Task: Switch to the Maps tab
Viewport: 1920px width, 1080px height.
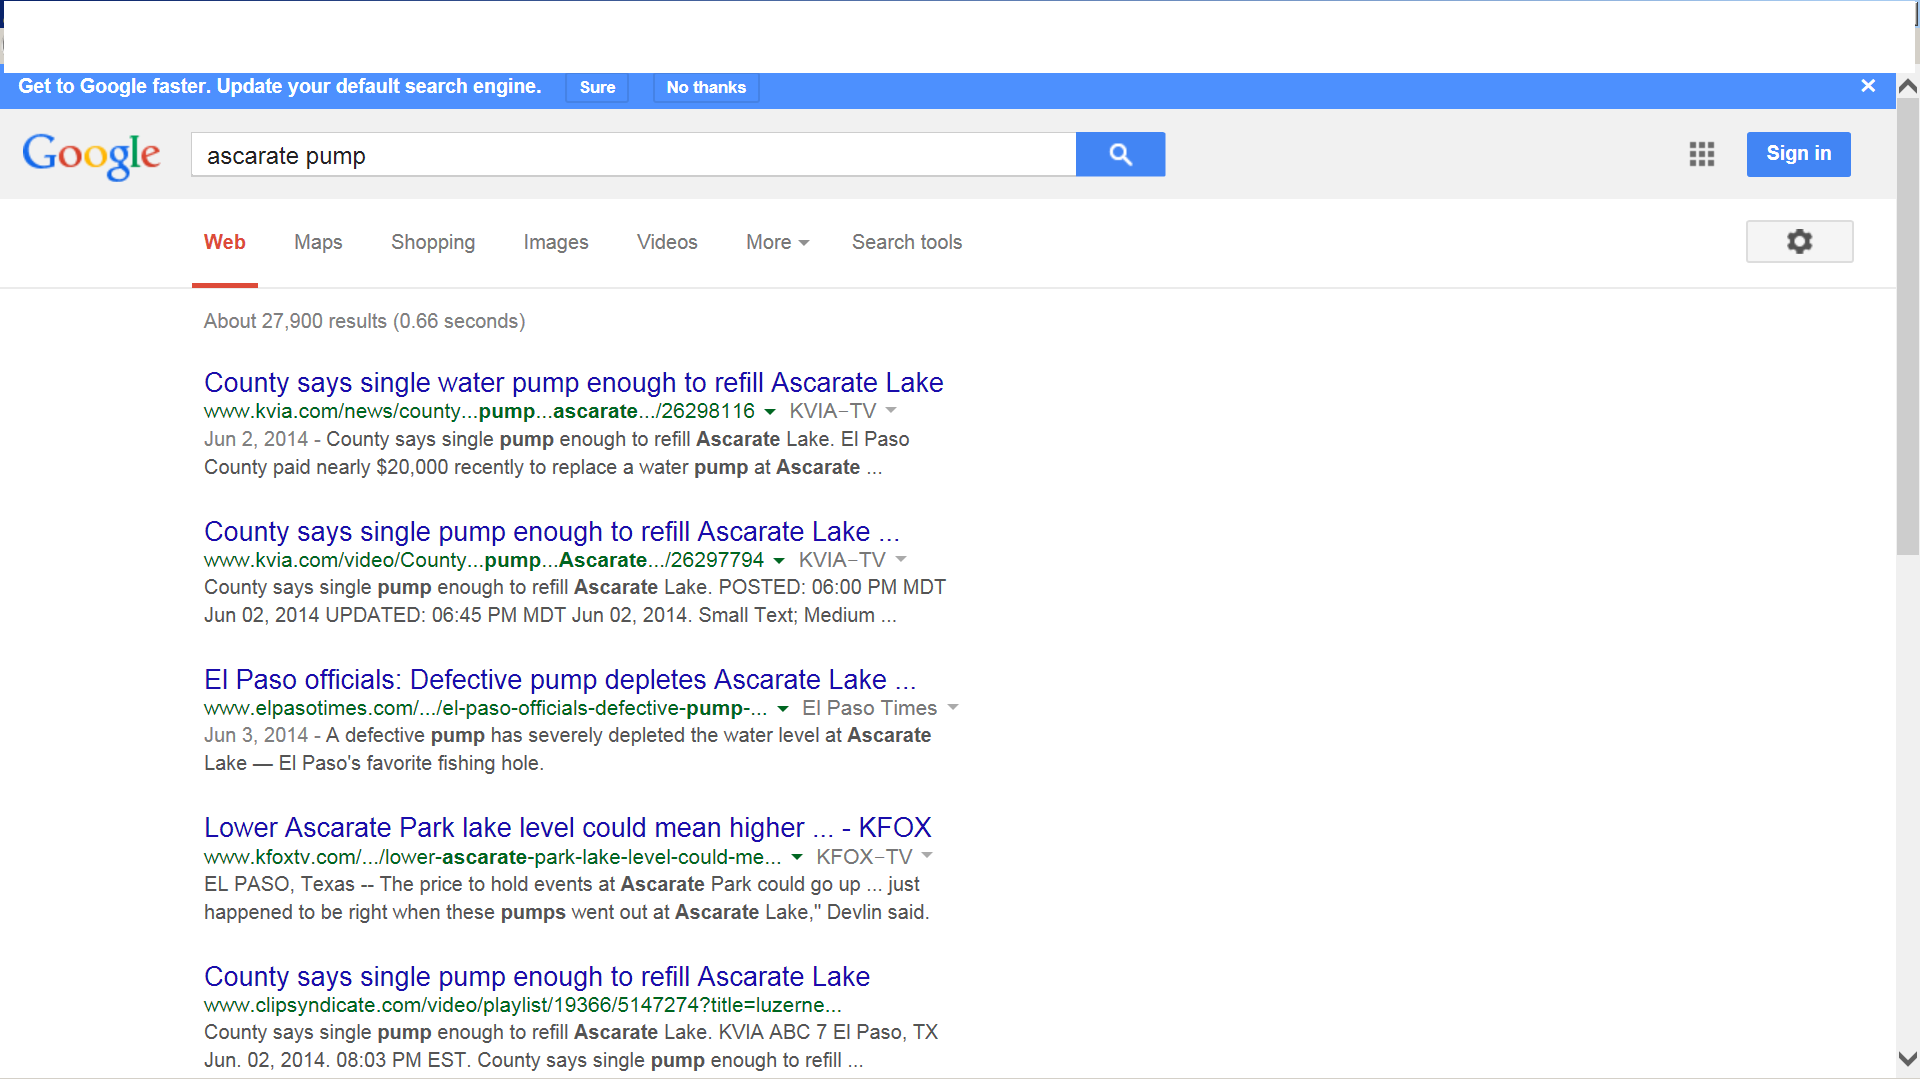Action: [317, 242]
